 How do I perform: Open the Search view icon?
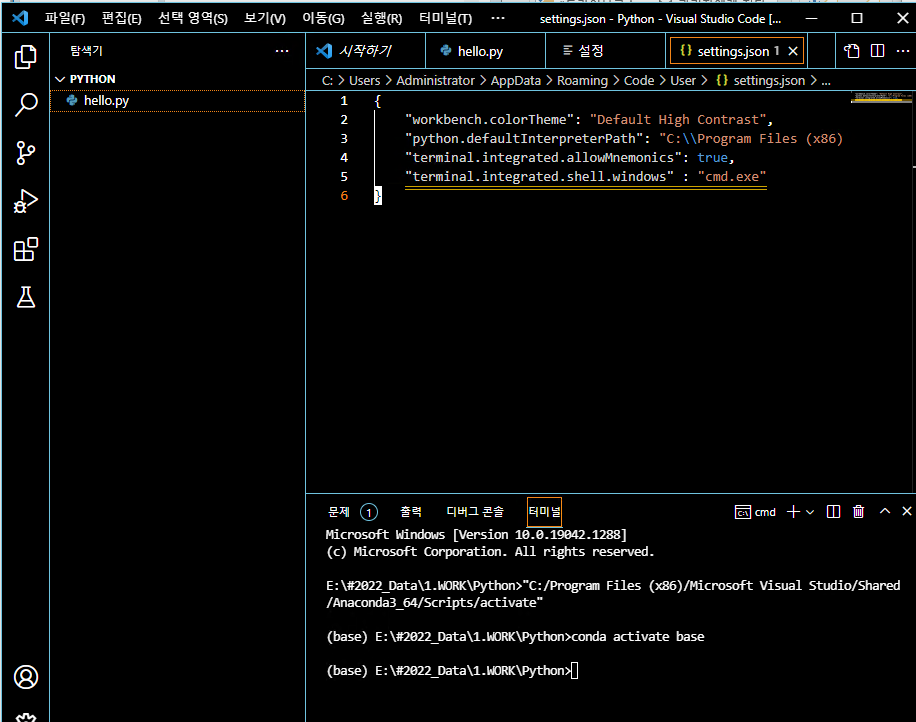click(x=25, y=105)
